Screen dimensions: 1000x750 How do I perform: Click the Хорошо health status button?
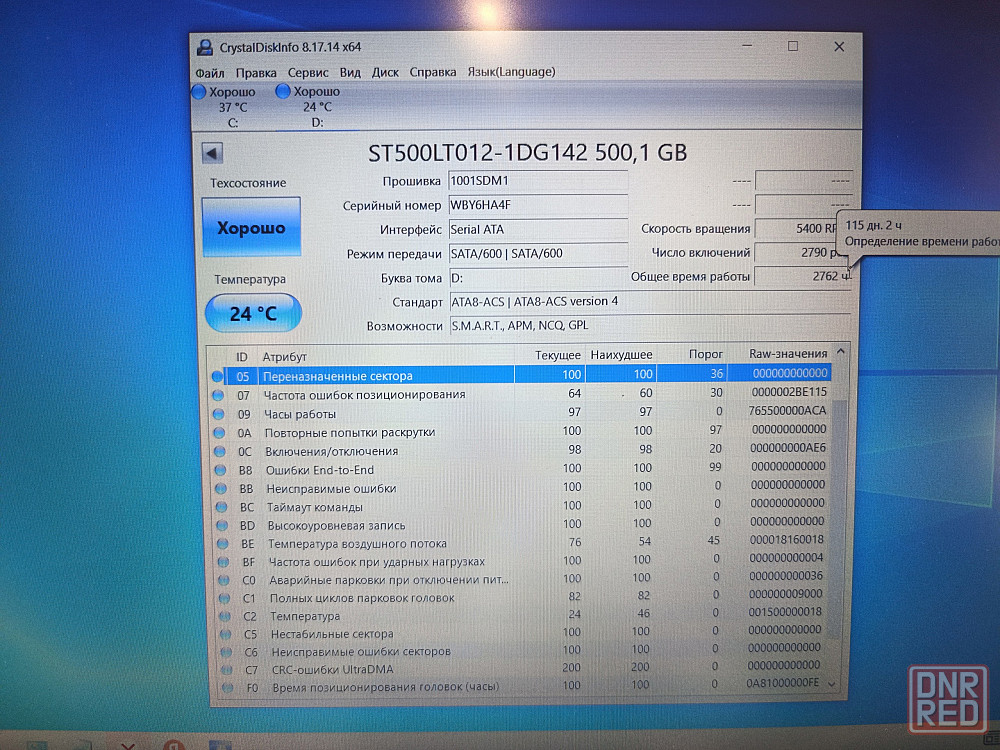pos(251,227)
